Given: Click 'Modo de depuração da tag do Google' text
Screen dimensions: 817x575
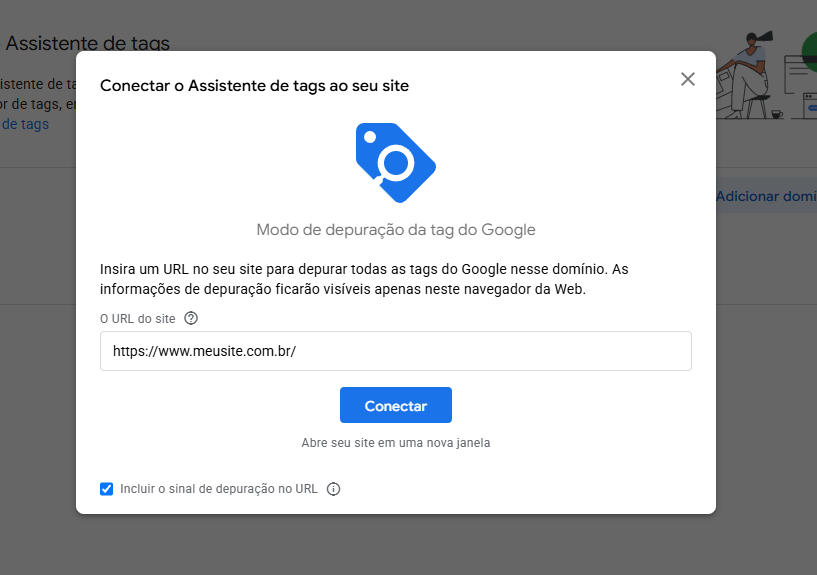Looking at the screenshot, I should 396,230.
